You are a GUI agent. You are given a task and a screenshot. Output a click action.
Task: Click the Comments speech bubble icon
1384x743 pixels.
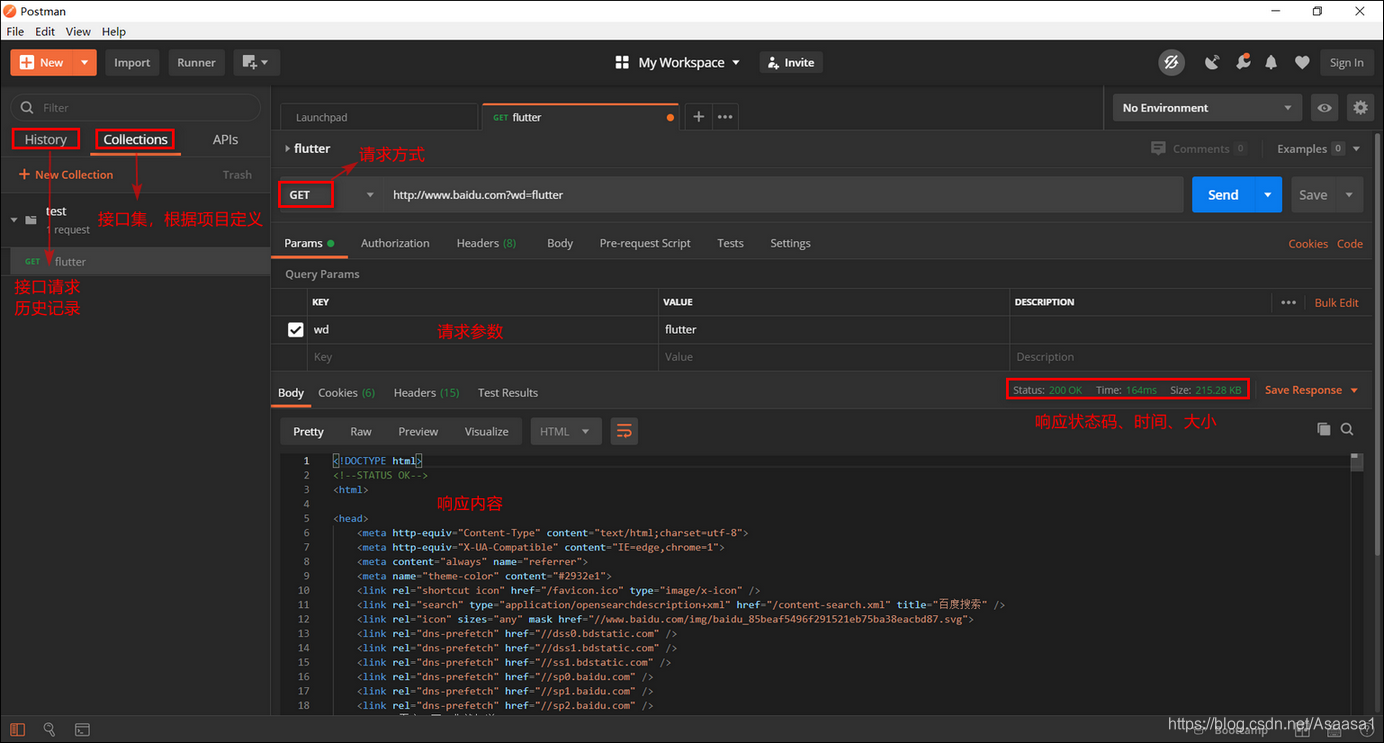click(x=1158, y=148)
